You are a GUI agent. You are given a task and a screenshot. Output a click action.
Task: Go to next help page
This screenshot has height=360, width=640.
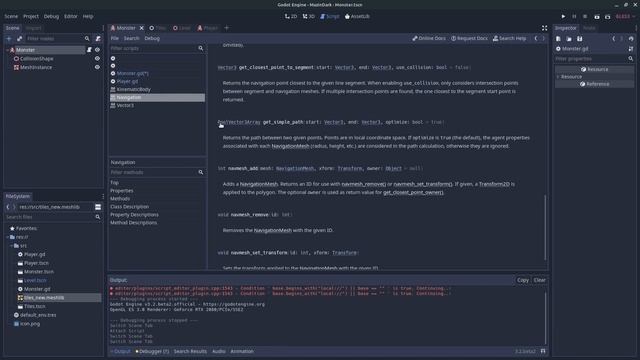click(543, 38)
